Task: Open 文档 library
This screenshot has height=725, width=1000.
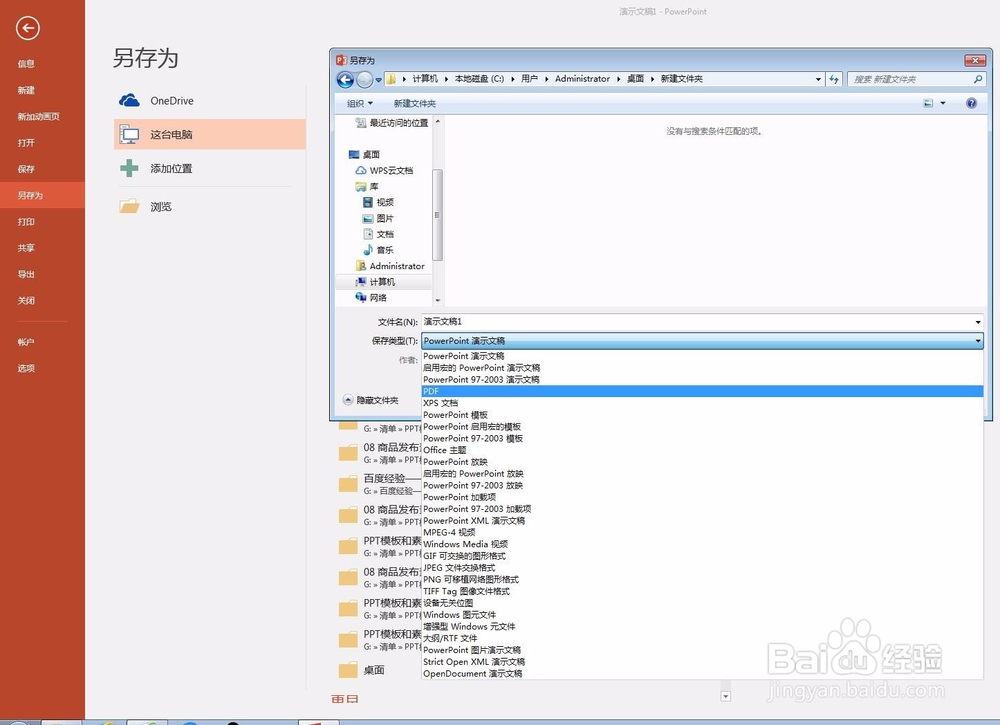Action: click(378, 234)
